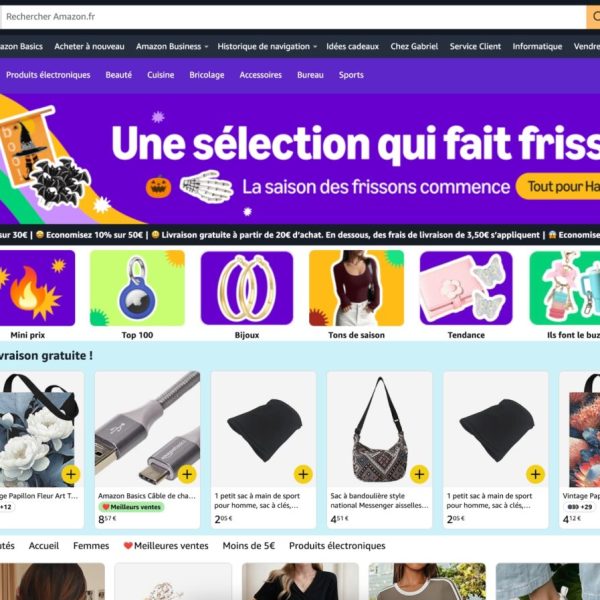Screen dimensions: 600x600
Task: Open Service Client link
Action: pyautogui.click(x=475, y=46)
